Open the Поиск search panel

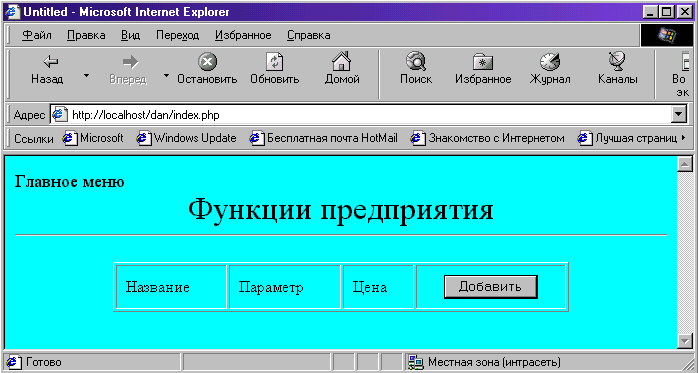pyautogui.click(x=416, y=61)
